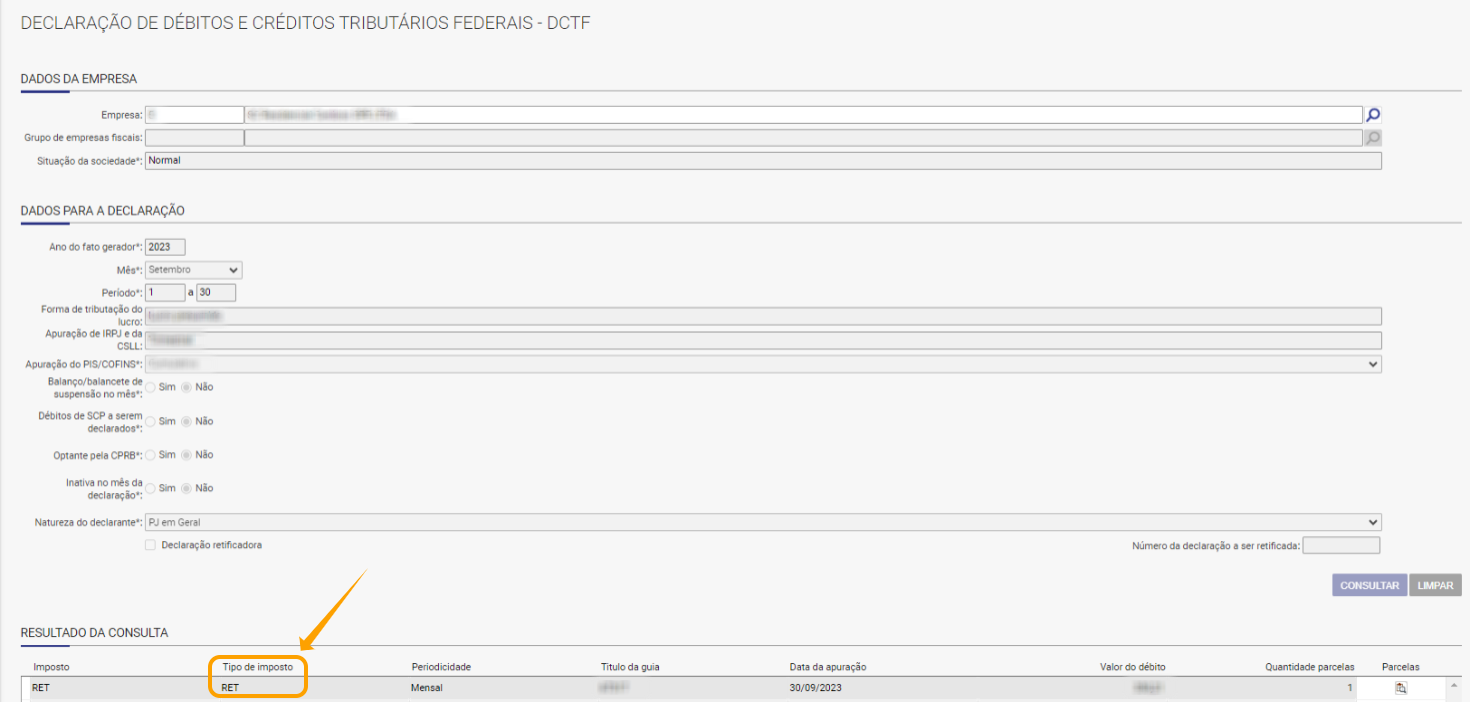Select Não for Optante pela CPRB
The image size is (1470, 702).
point(186,455)
